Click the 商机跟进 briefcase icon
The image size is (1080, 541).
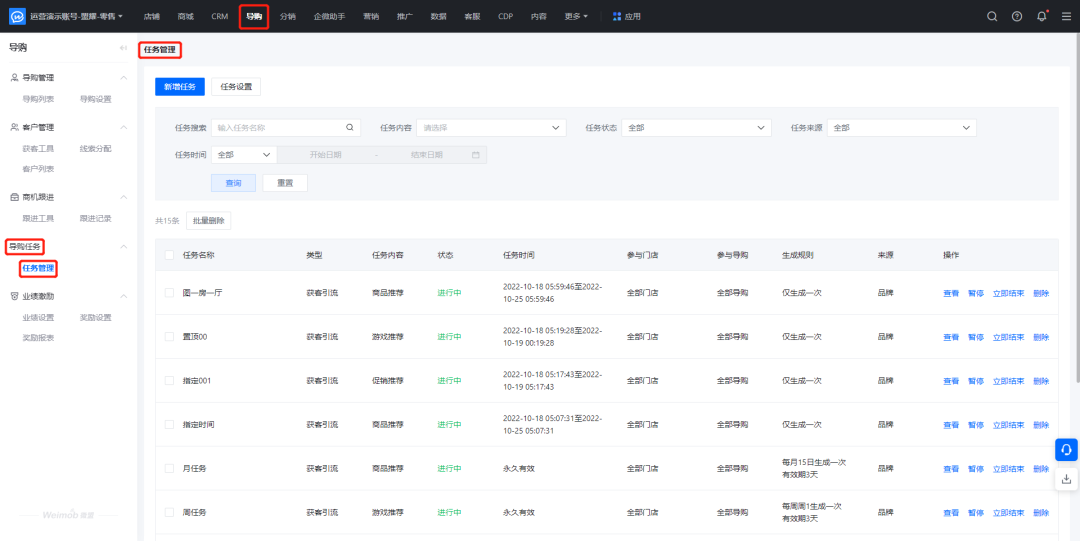click(14, 197)
